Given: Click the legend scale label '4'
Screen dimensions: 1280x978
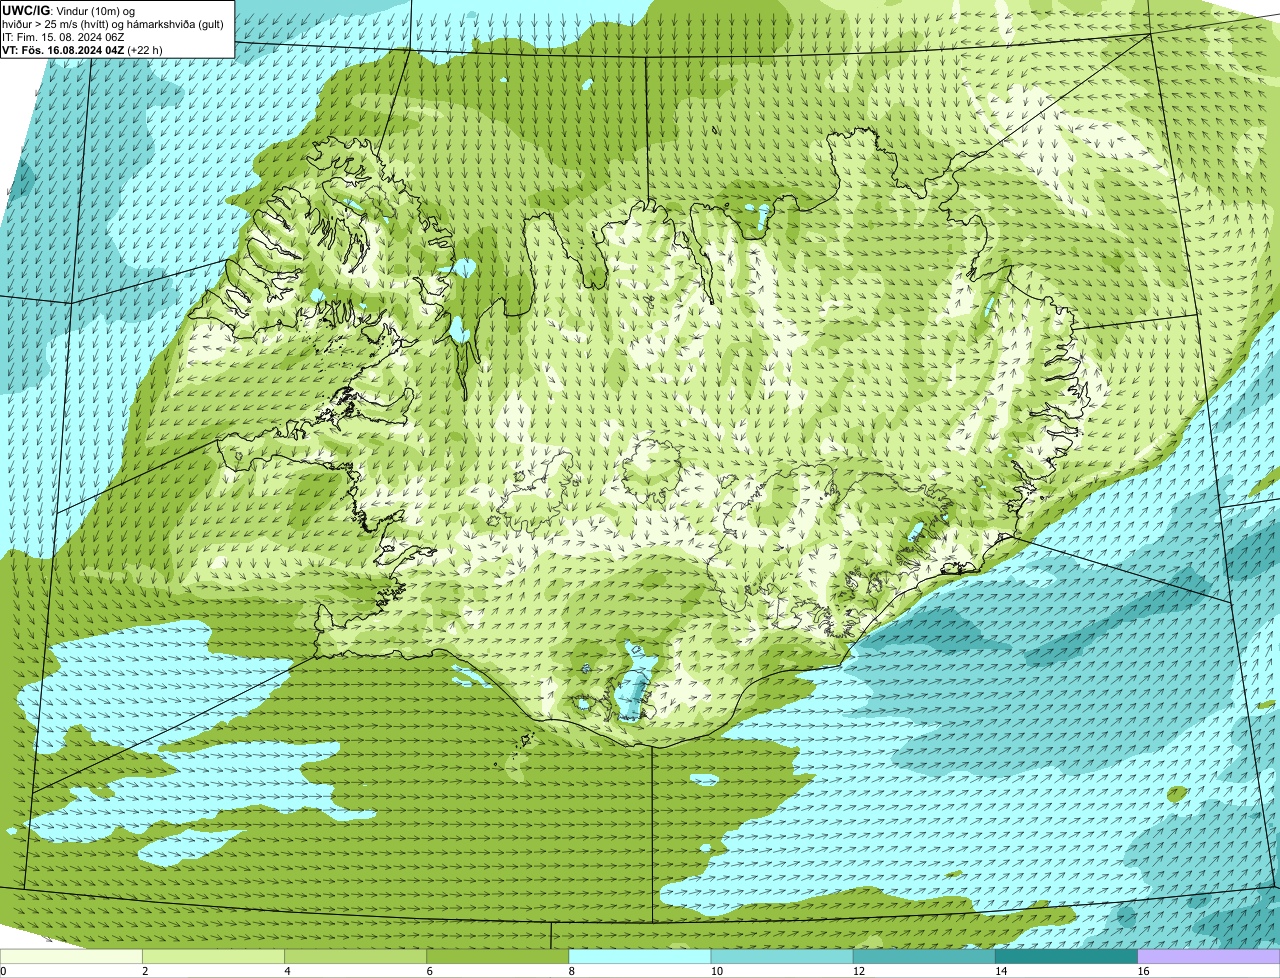Looking at the screenshot, I should pos(287,971).
